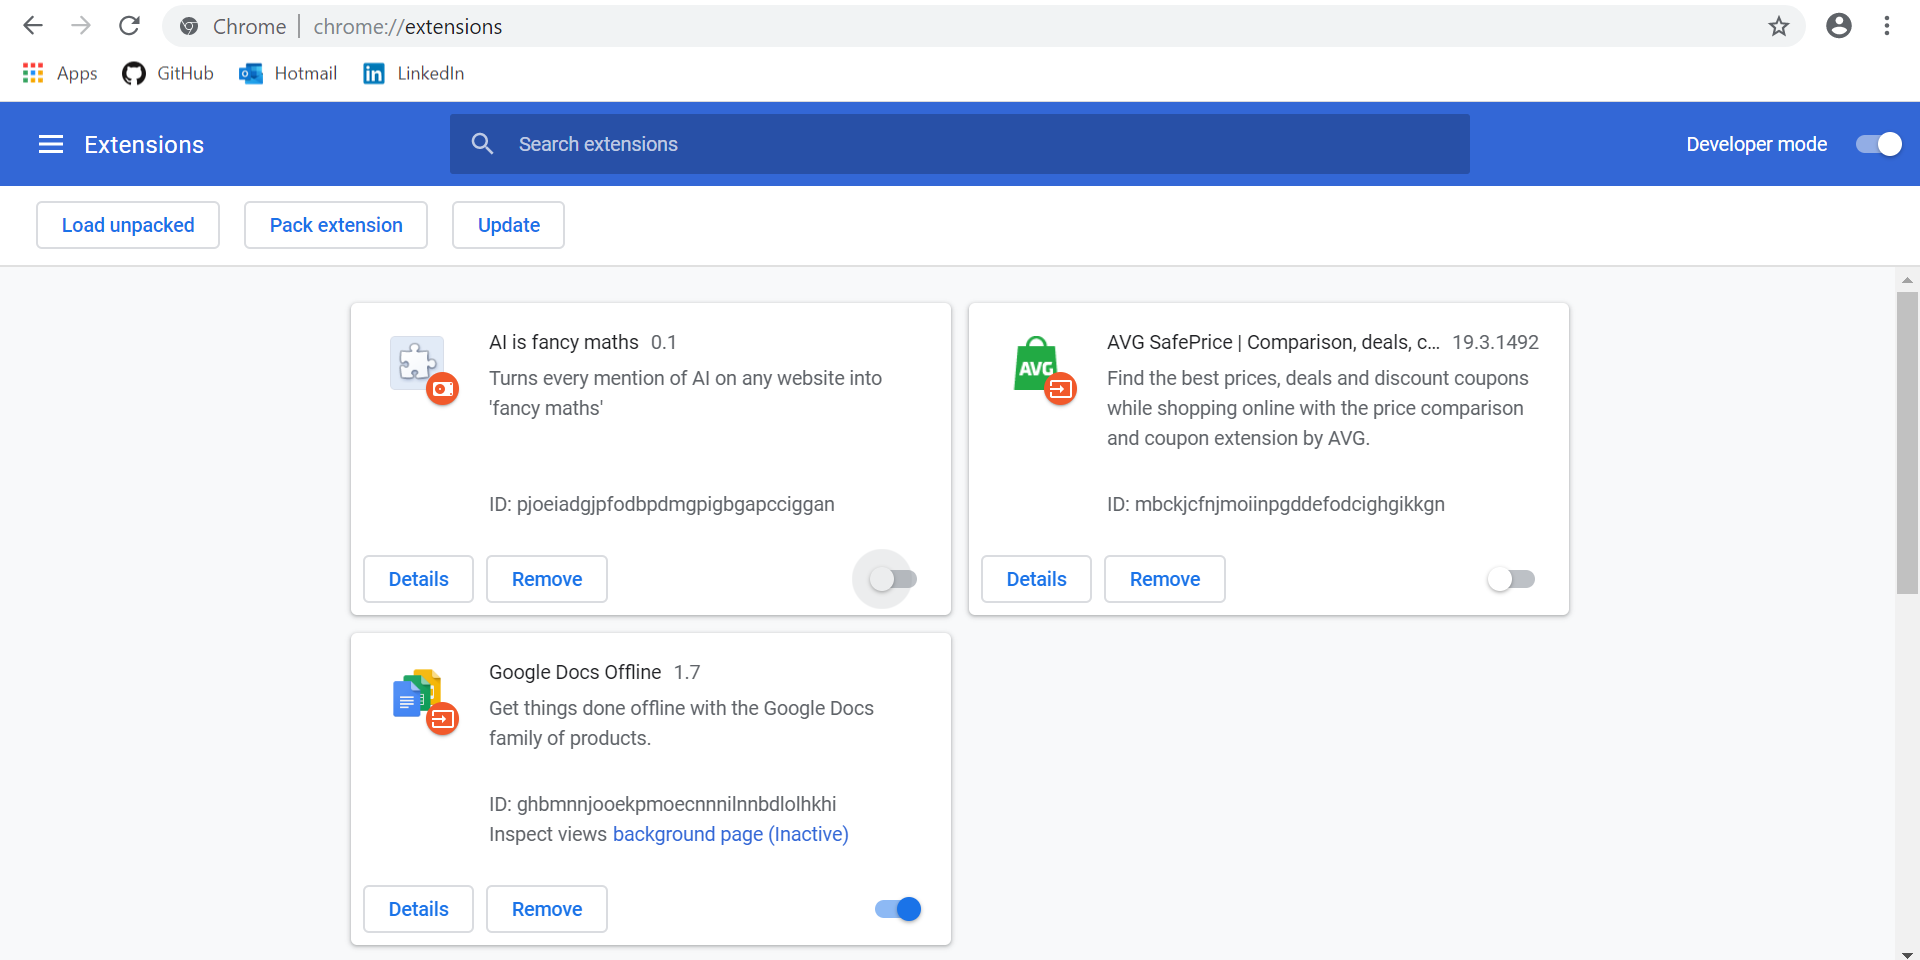1920x960 pixels.
Task: Click the search magnifier icon
Action: (x=482, y=144)
